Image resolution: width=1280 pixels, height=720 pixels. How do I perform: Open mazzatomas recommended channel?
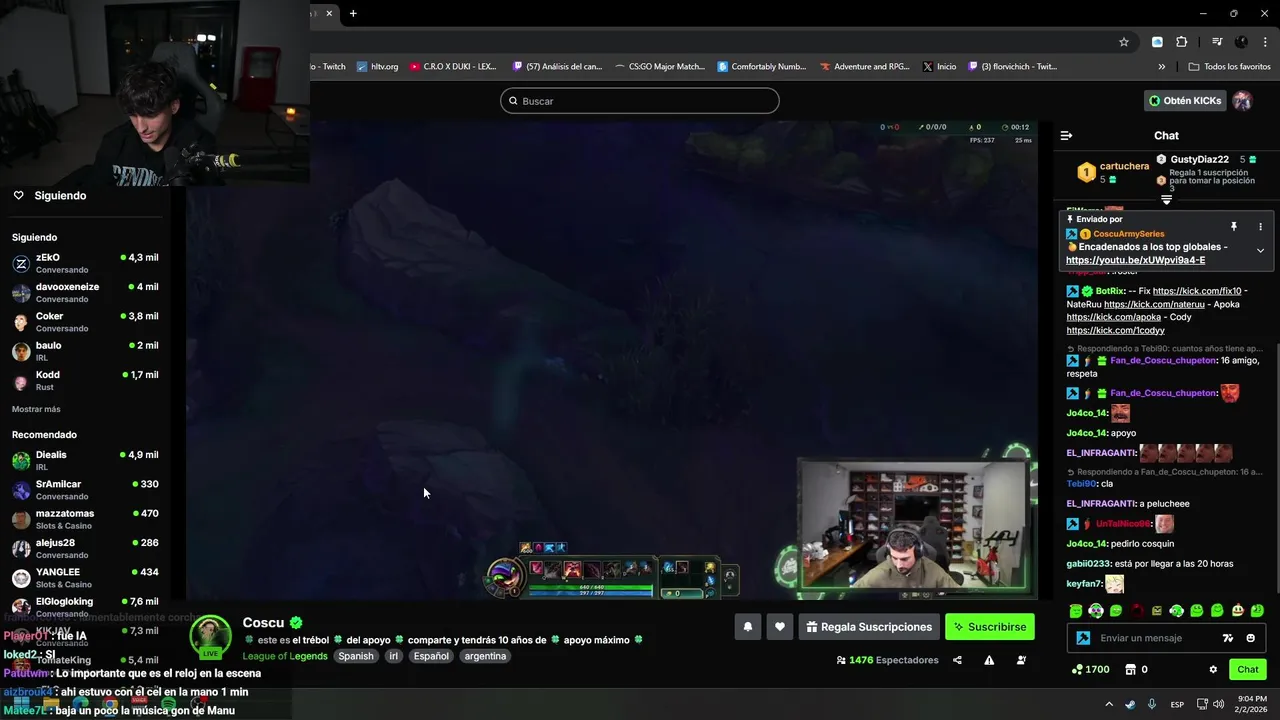pos(85,519)
